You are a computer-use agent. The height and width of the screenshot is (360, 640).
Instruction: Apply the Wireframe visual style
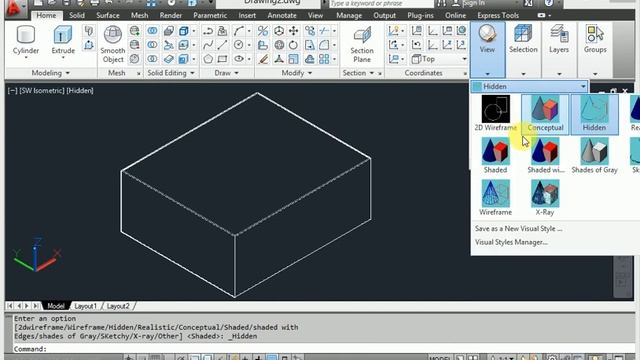click(x=495, y=198)
